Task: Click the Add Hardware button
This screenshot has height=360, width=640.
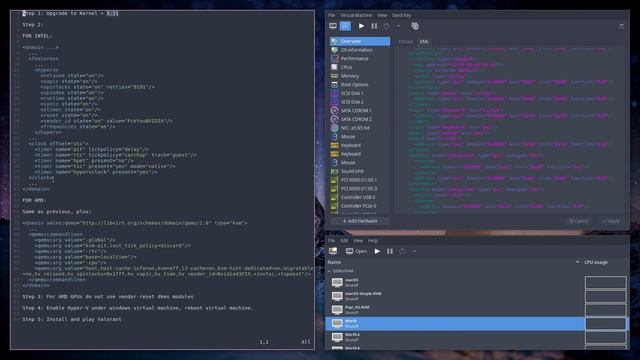Action: (360, 221)
